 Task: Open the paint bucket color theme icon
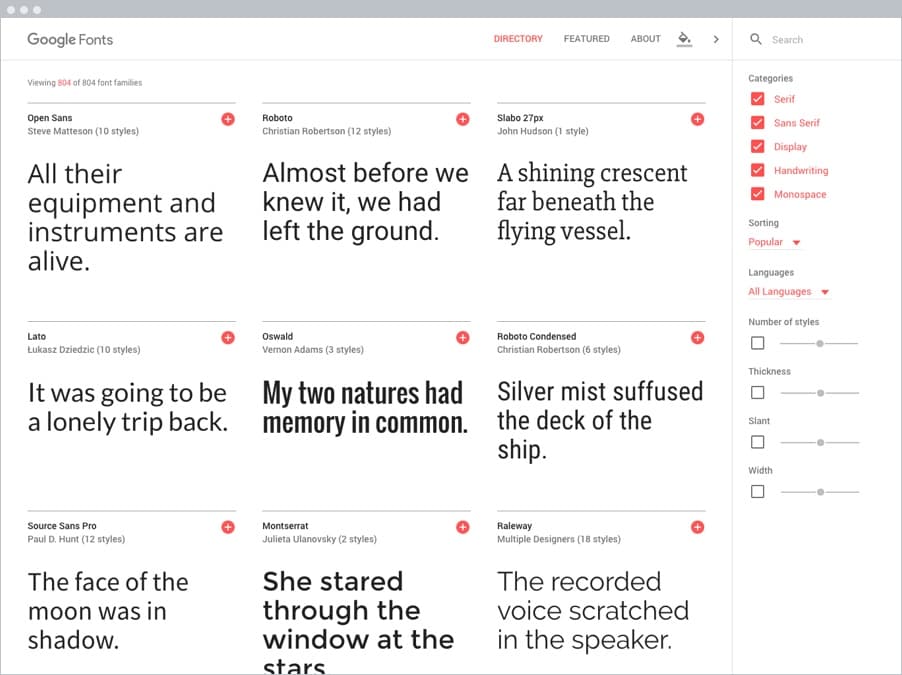click(684, 39)
